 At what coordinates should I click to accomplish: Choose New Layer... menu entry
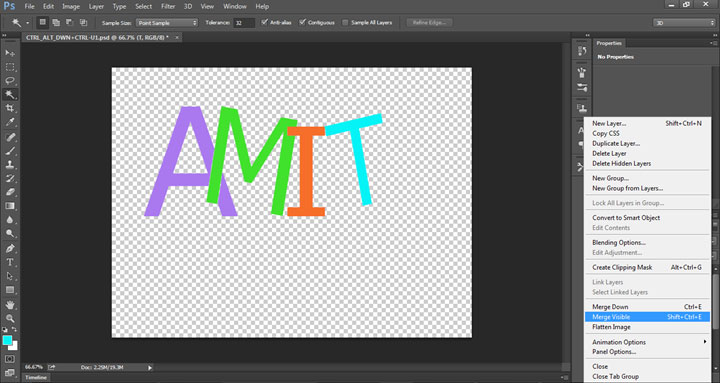pyautogui.click(x=647, y=123)
